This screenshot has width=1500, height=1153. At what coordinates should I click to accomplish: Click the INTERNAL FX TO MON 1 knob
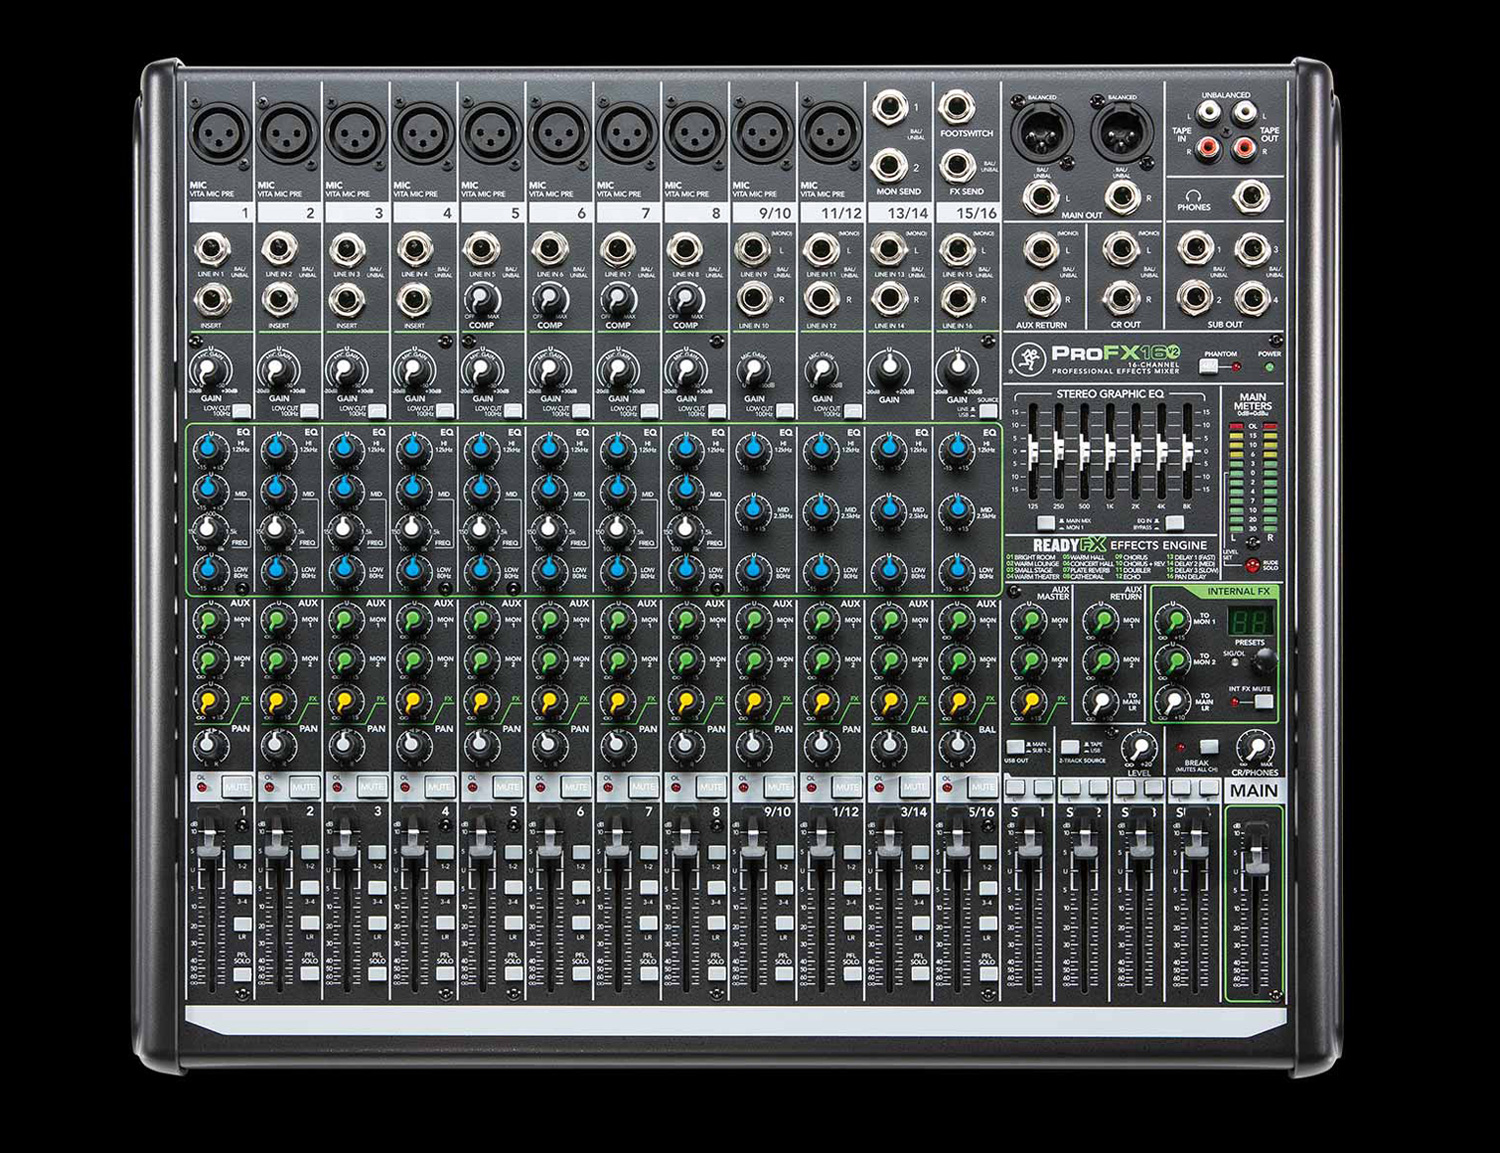click(1173, 621)
